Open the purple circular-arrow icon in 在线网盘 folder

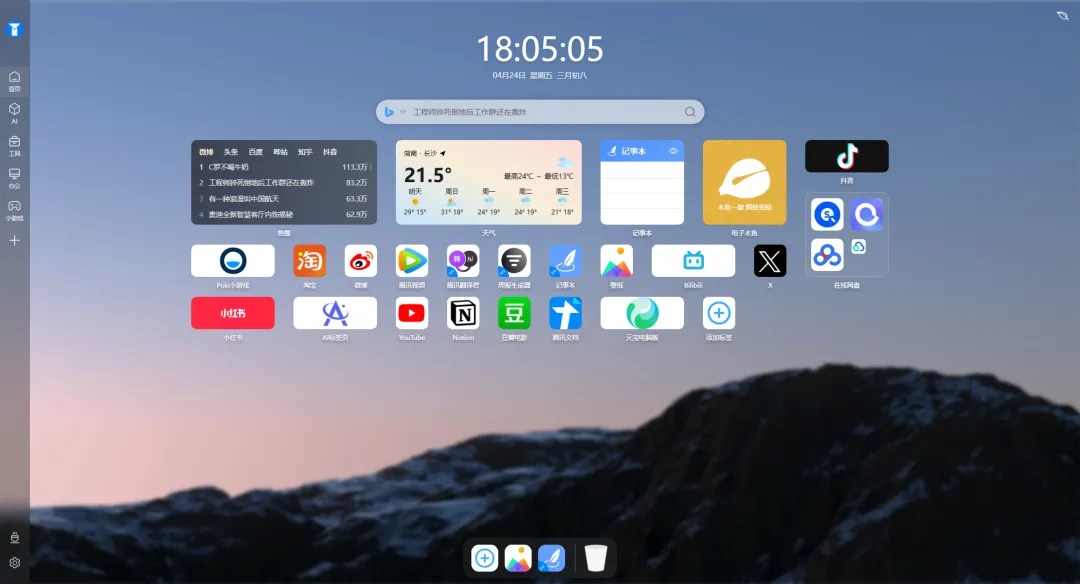point(866,215)
